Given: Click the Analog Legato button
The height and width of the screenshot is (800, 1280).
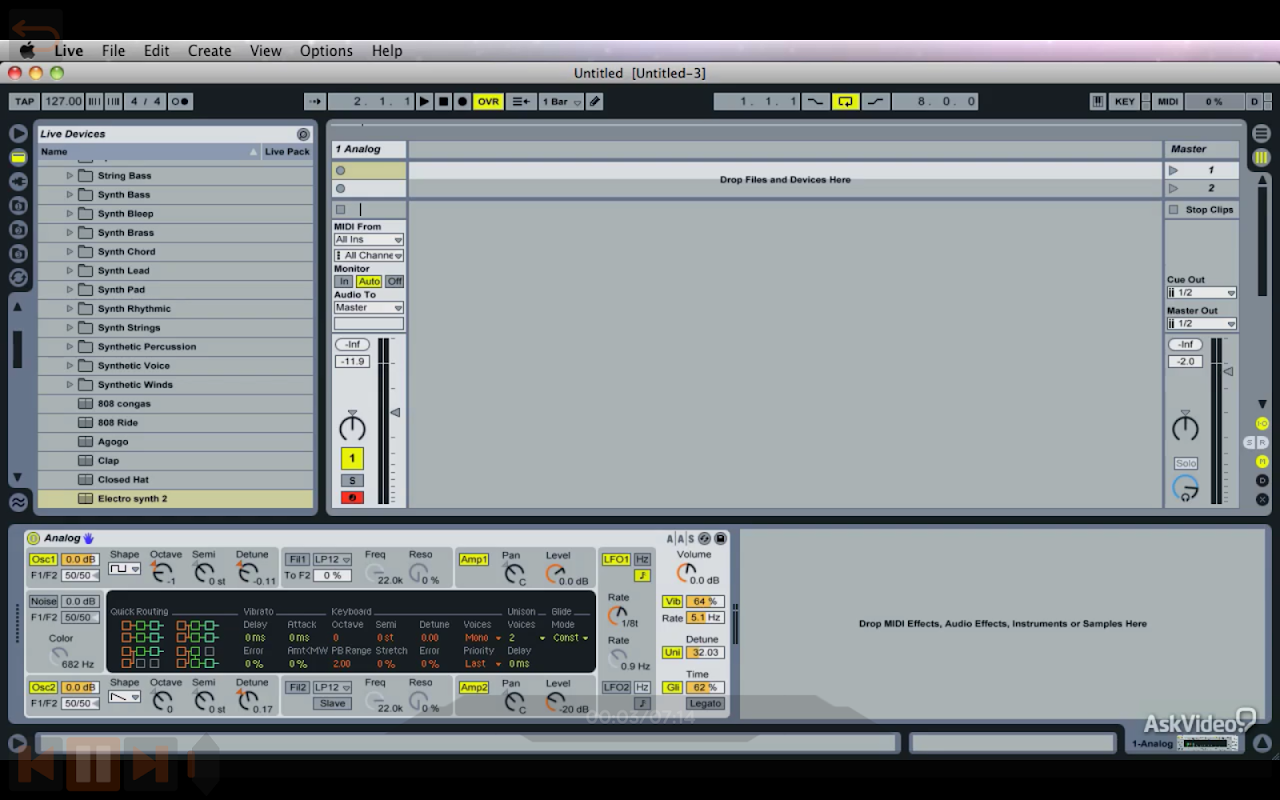Looking at the screenshot, I should coord(705,704).
